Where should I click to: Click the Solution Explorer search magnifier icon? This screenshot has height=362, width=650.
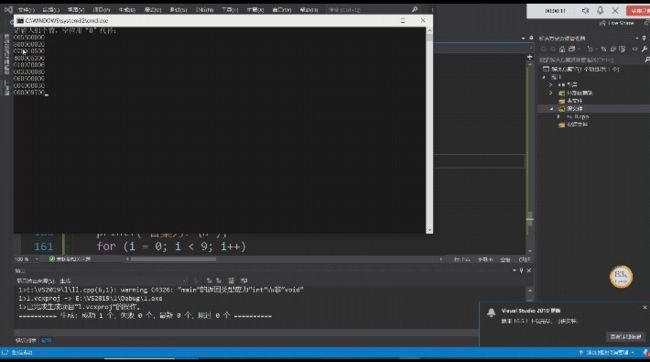tap(647, 60)
